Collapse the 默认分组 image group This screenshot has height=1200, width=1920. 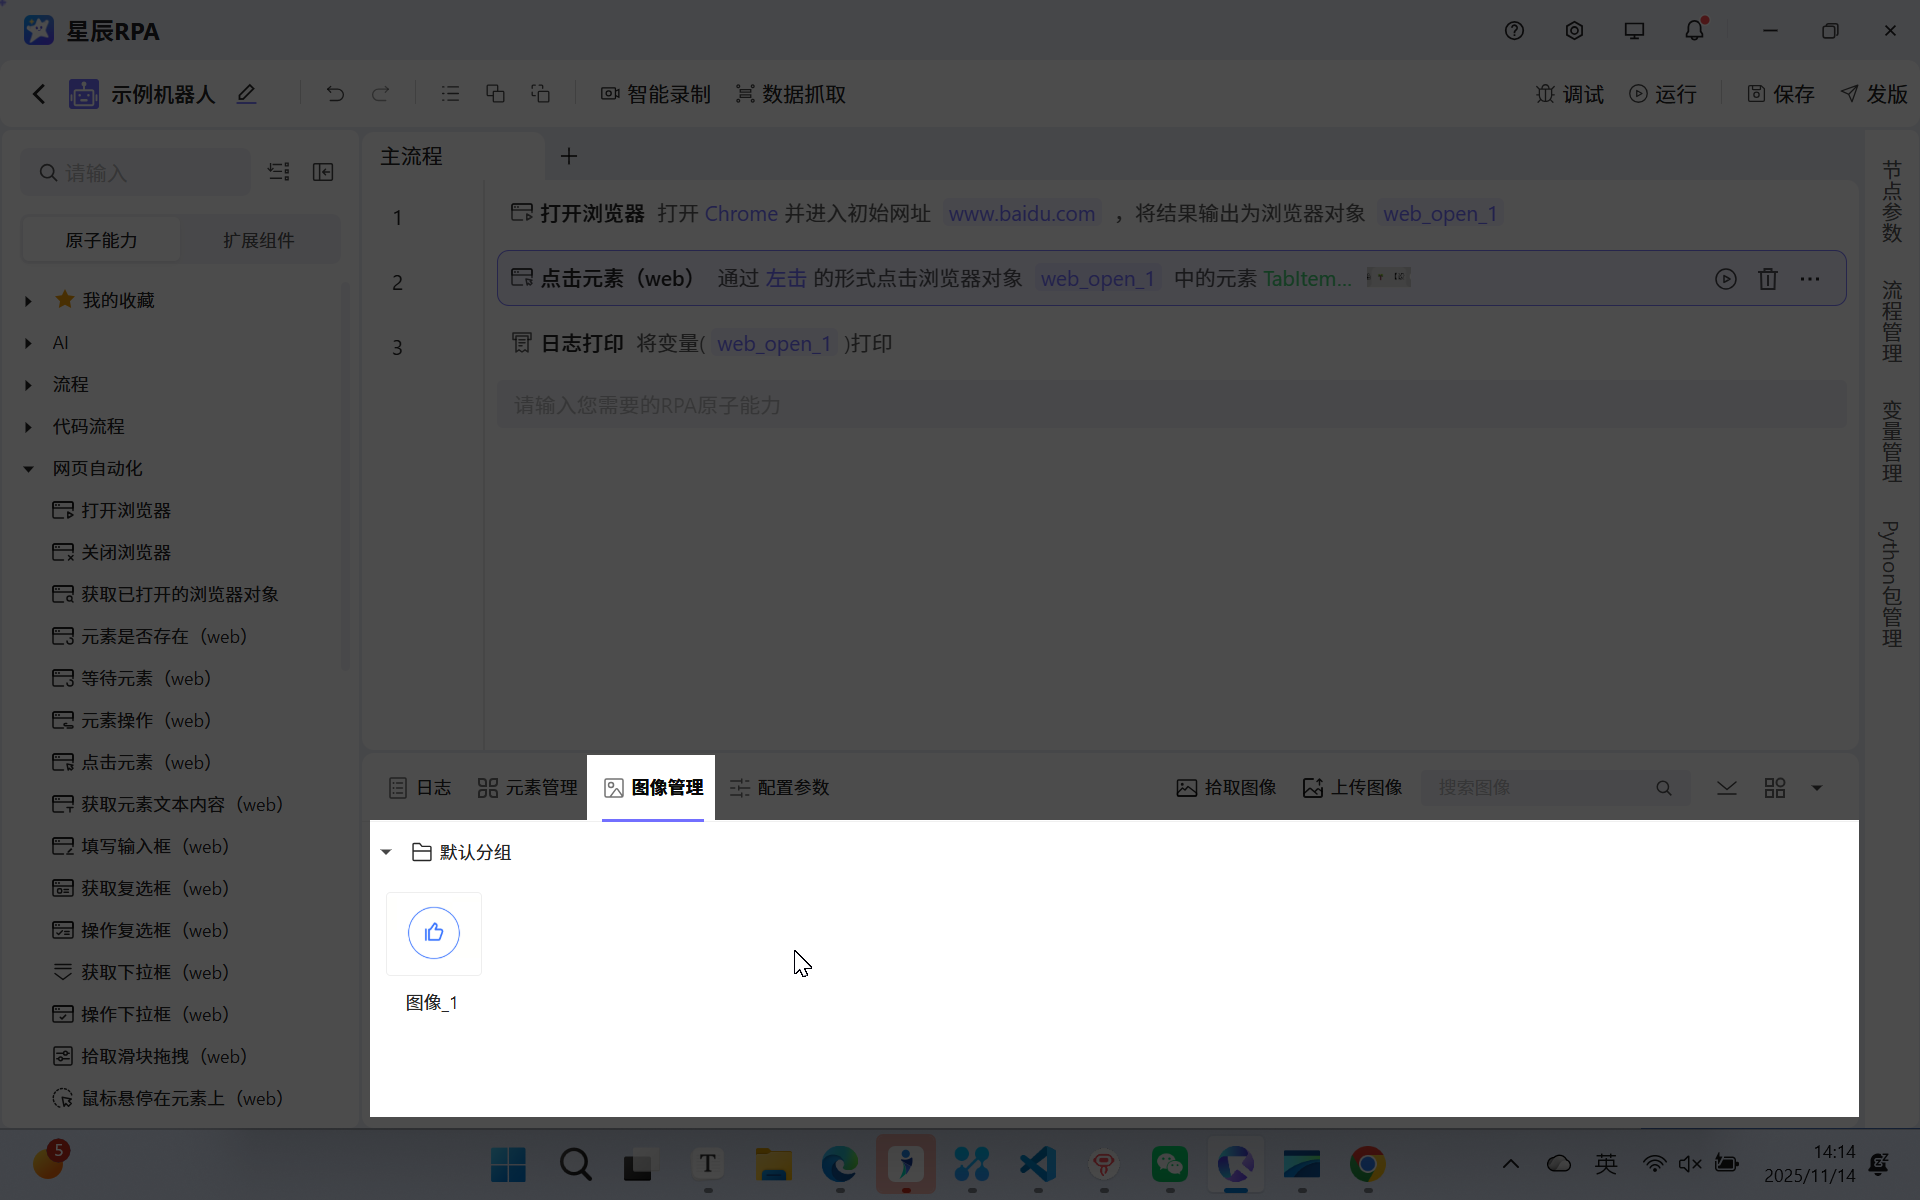pos(386,852)
